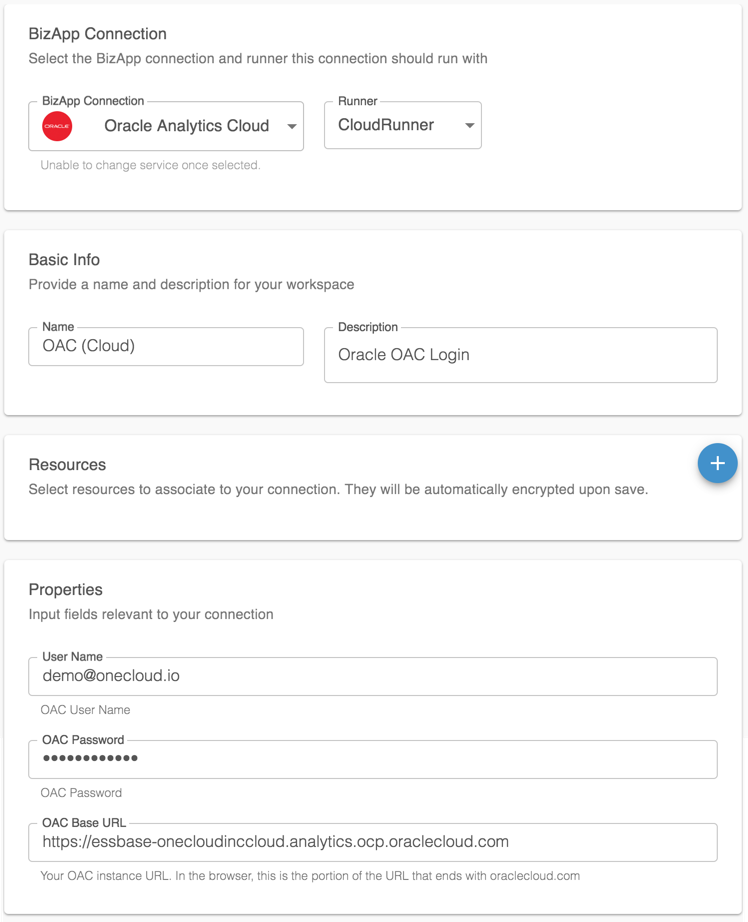Click the BizApp Connection section heading

[98, 34]
